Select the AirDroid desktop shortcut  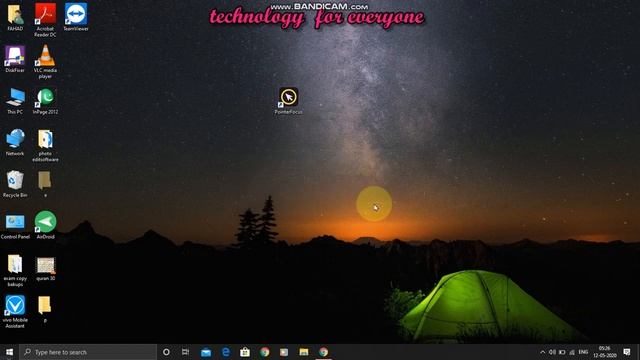pos(45,225)
